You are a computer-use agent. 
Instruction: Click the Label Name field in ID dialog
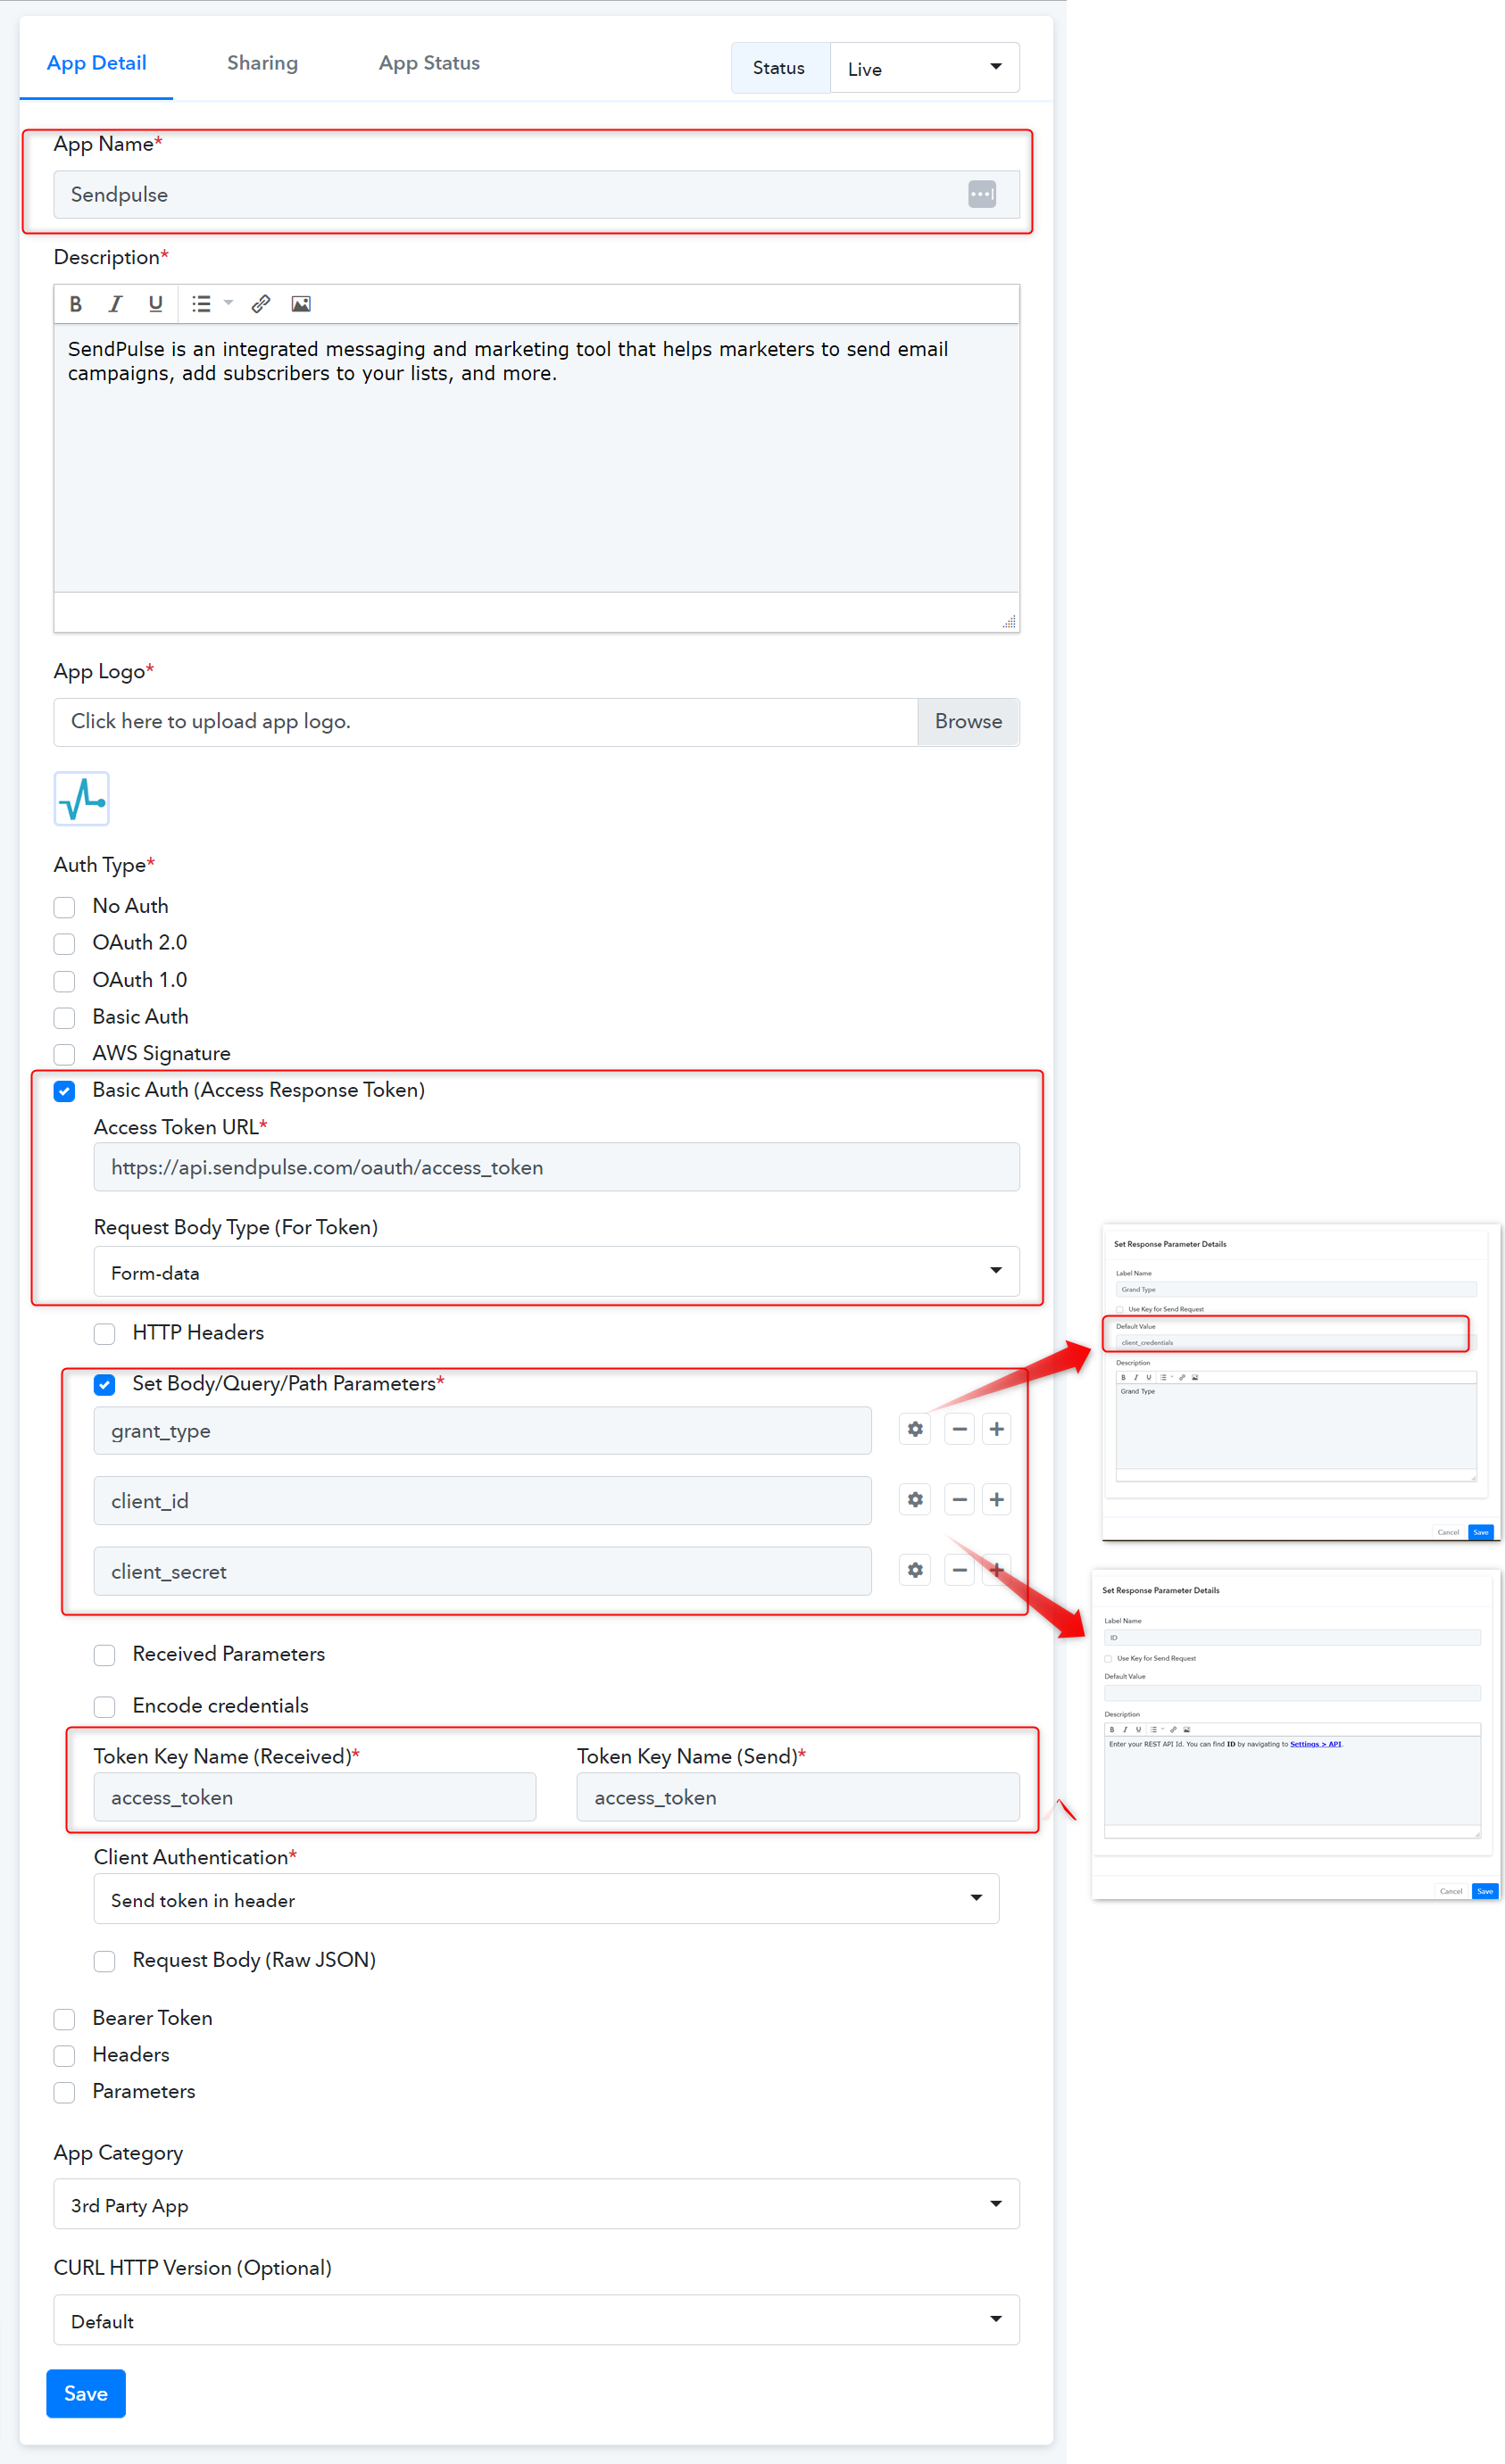point(1292,1638)
